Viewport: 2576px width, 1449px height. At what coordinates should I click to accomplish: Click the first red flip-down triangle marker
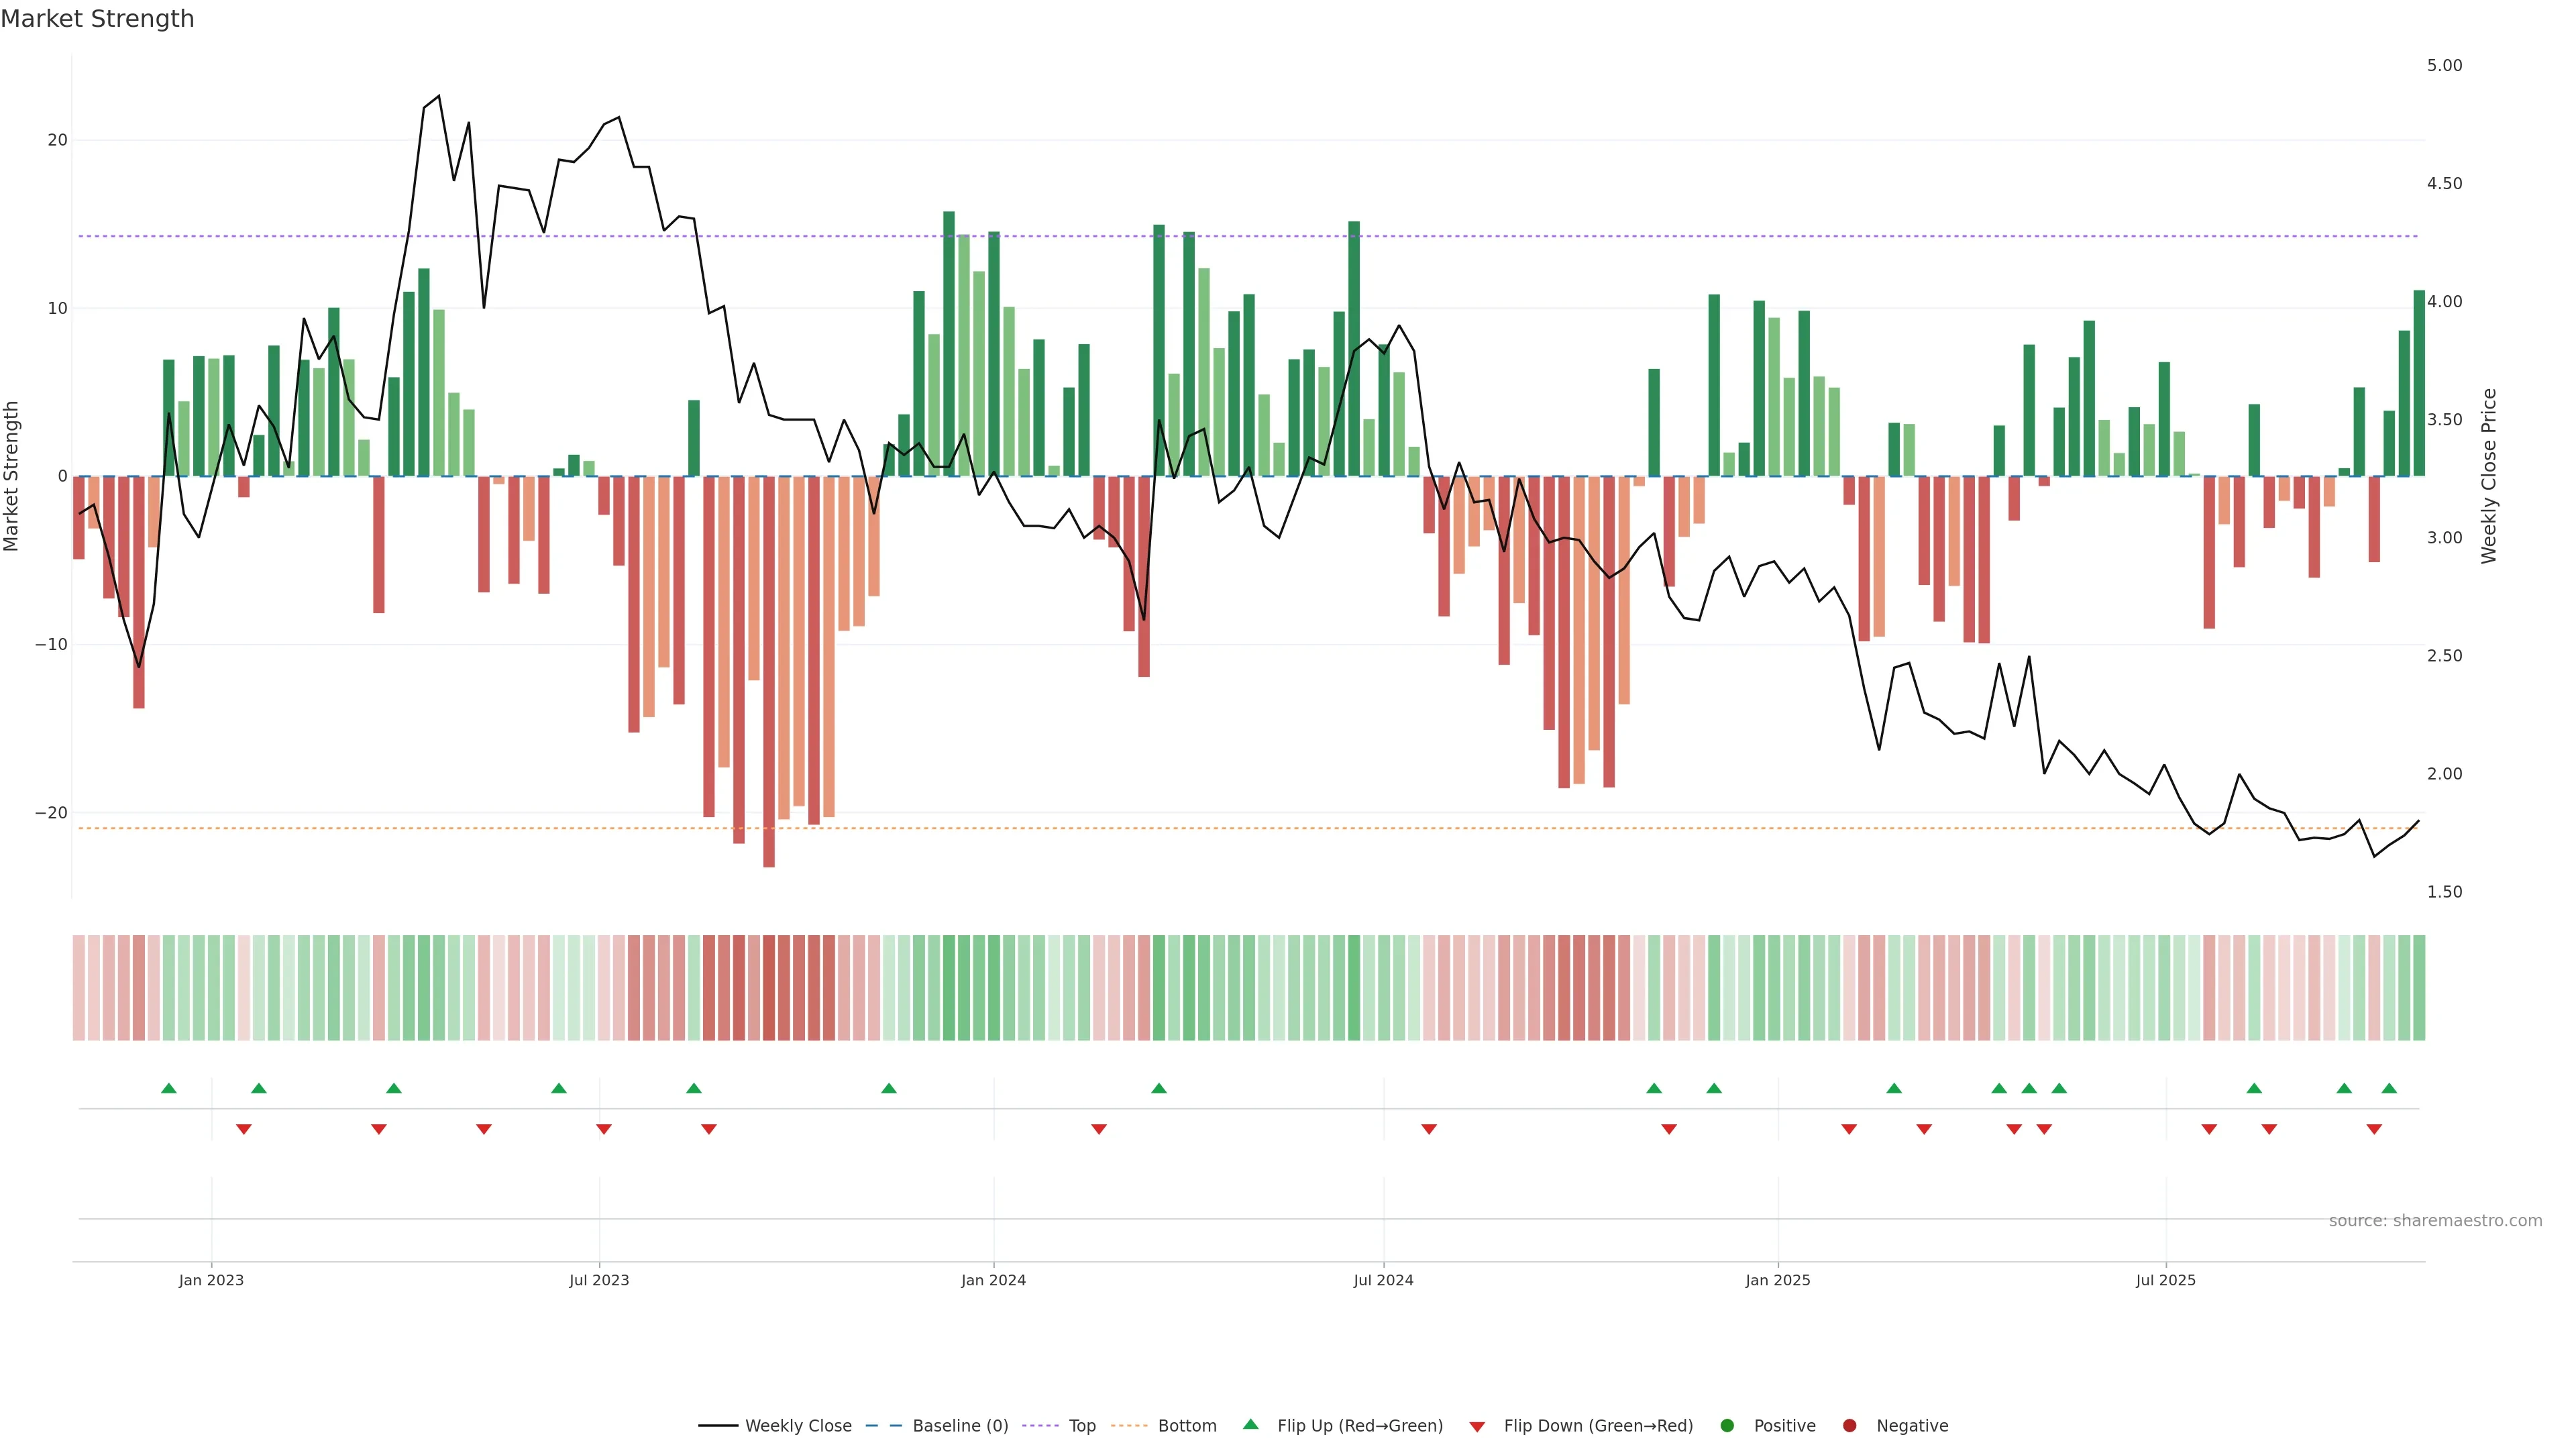coord(244,1129)
